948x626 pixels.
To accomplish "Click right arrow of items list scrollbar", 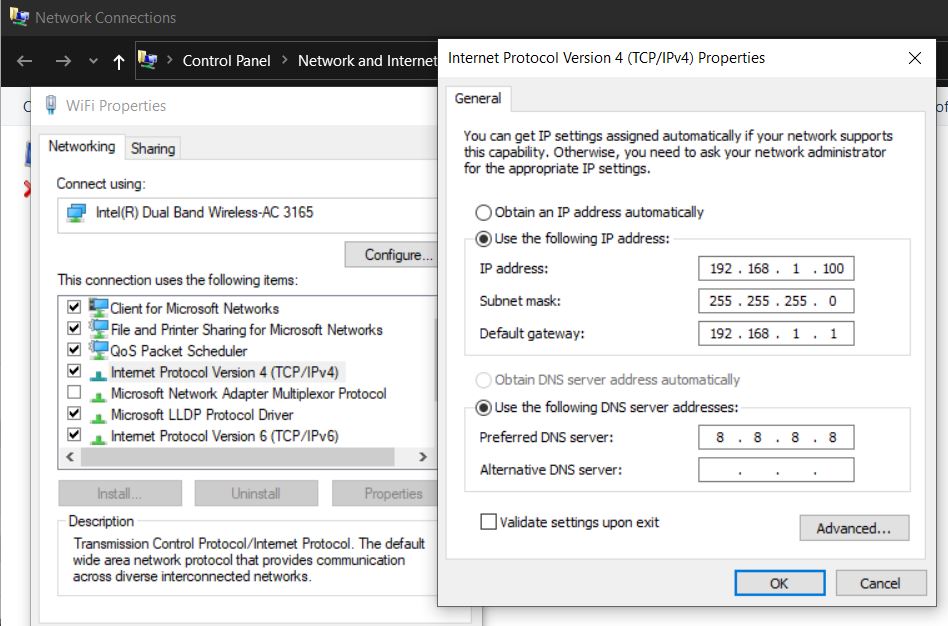I will coord(423,457).
